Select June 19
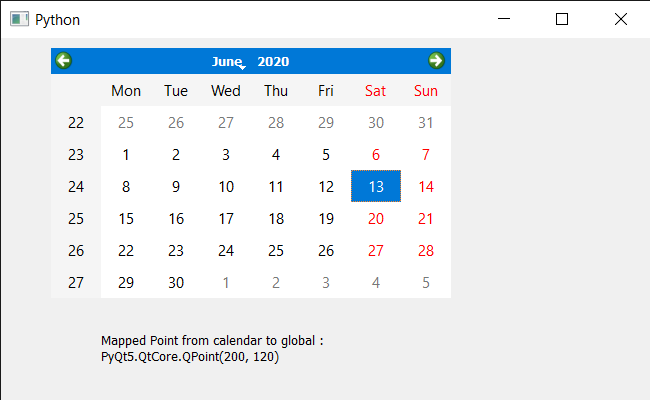The height and width of the screenshot is (400, 650). [x=326, y=218]
